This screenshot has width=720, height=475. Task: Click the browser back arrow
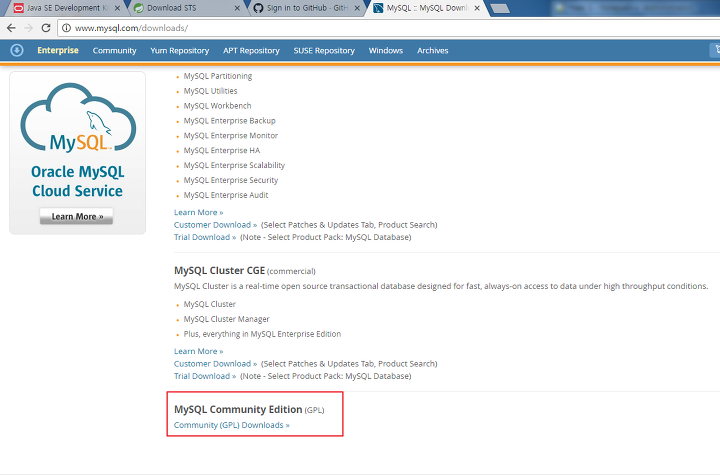[11, 28]
